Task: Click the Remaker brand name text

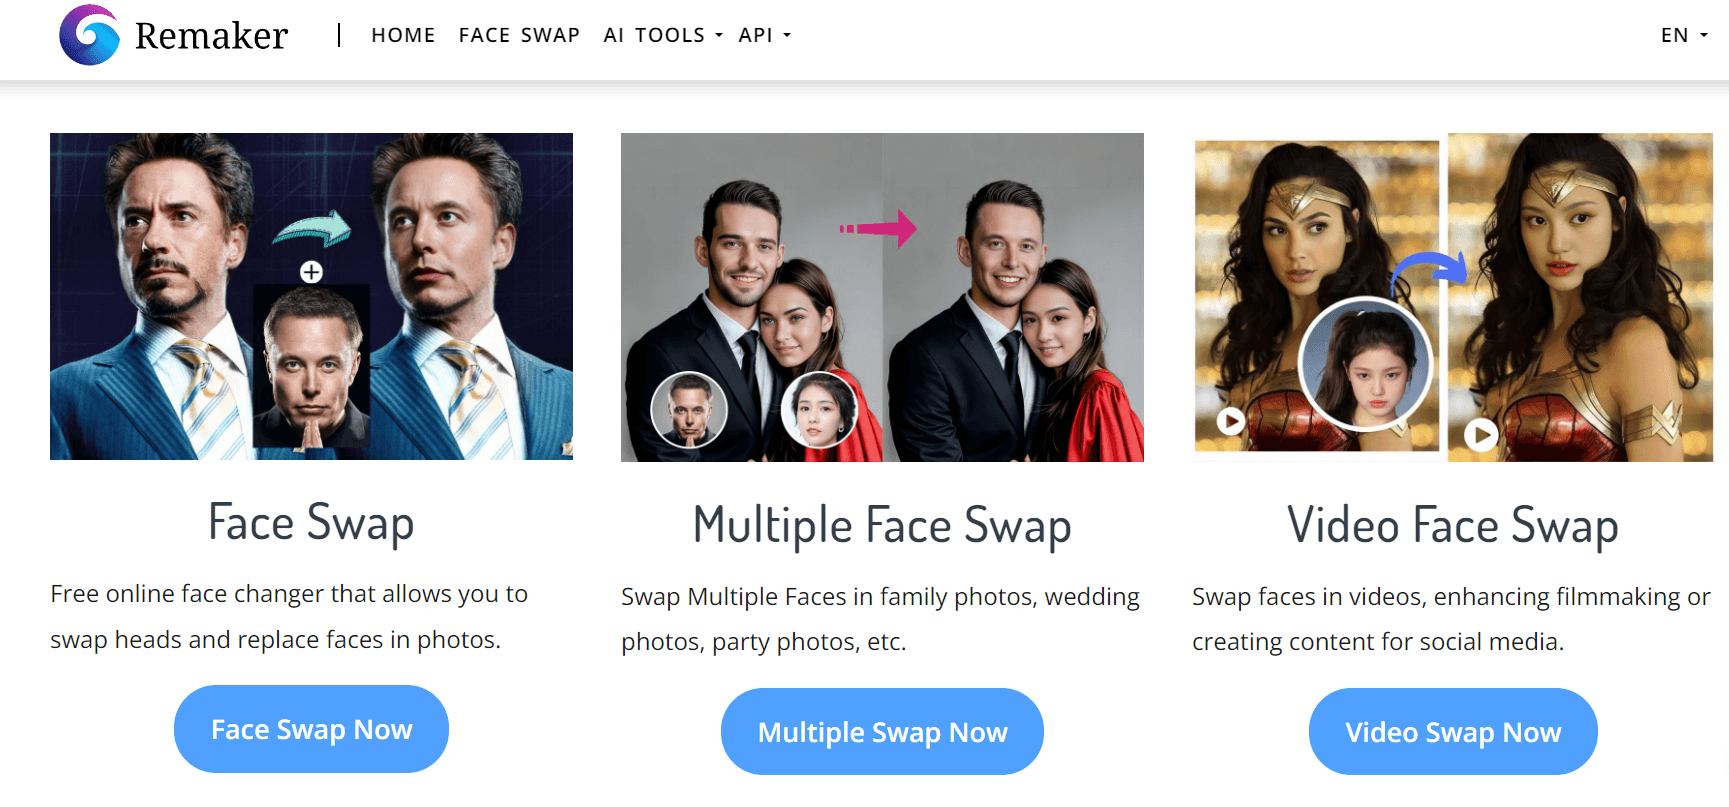Action: [211, 36]
